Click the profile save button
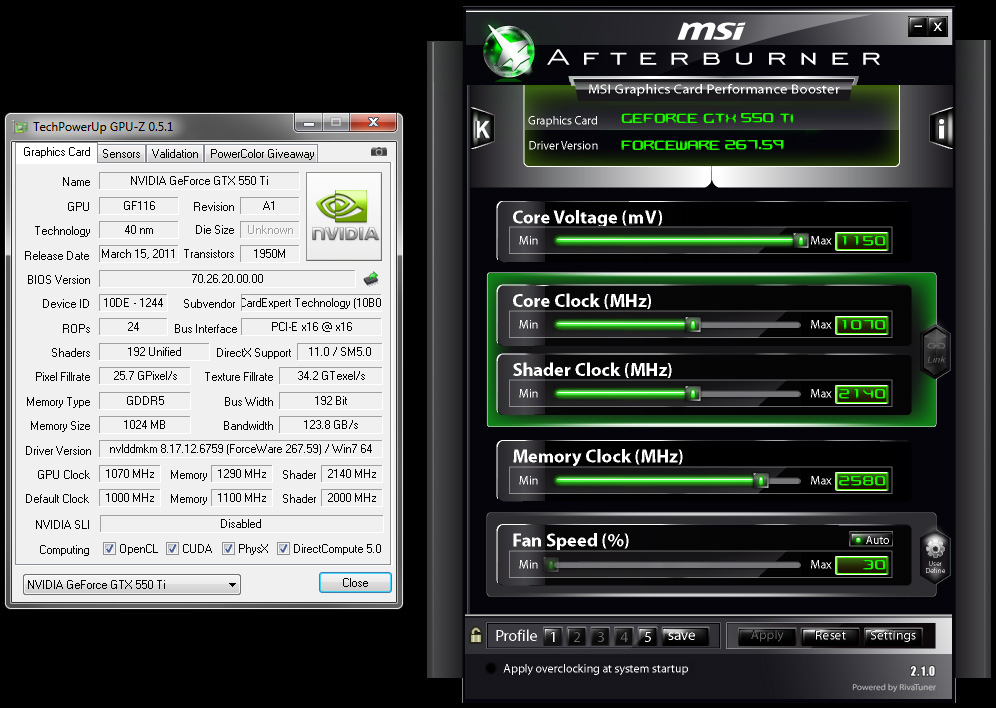 684,636
